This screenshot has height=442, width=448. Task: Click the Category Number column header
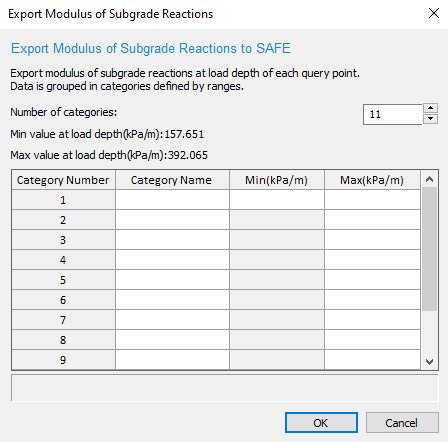point(63,180)
